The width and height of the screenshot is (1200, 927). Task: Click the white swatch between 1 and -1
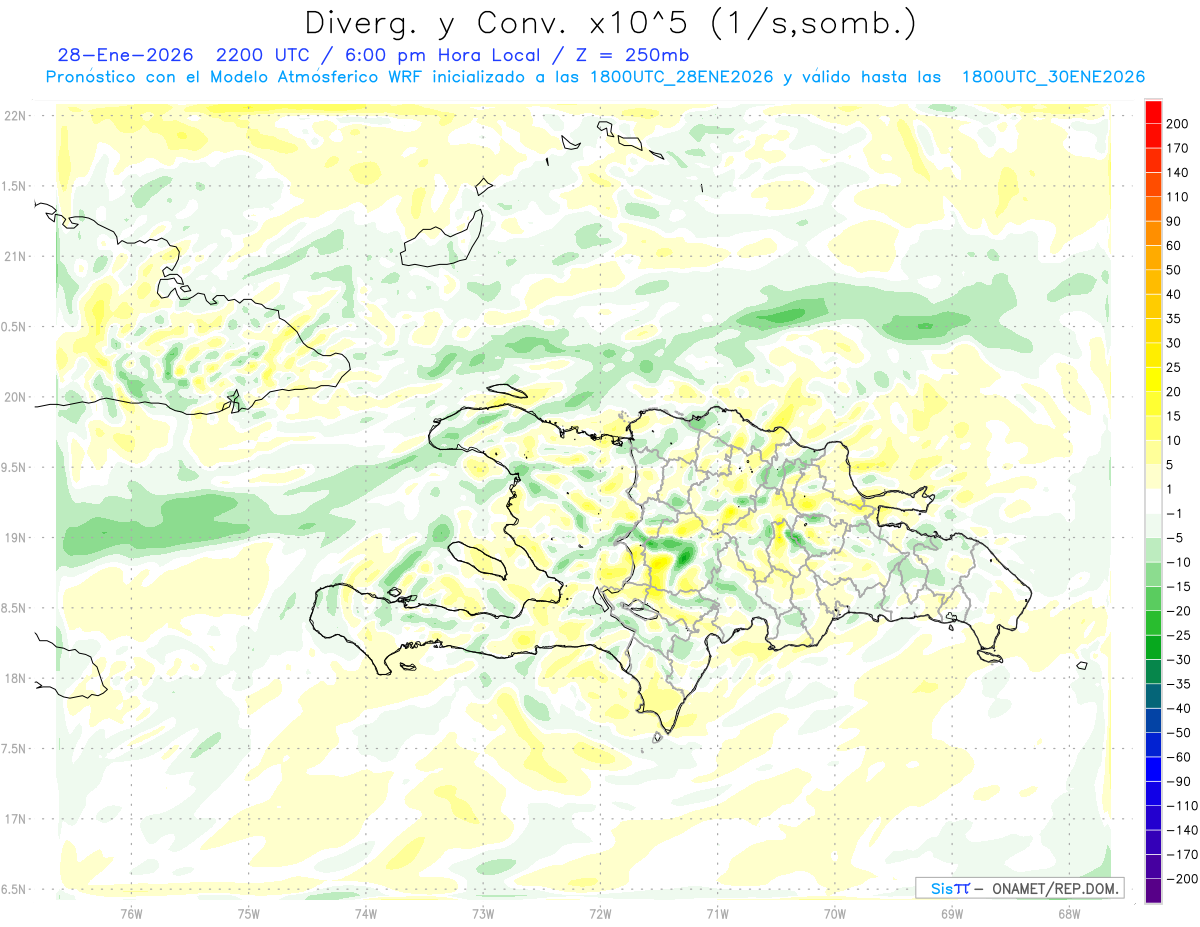pos(1153,501)
